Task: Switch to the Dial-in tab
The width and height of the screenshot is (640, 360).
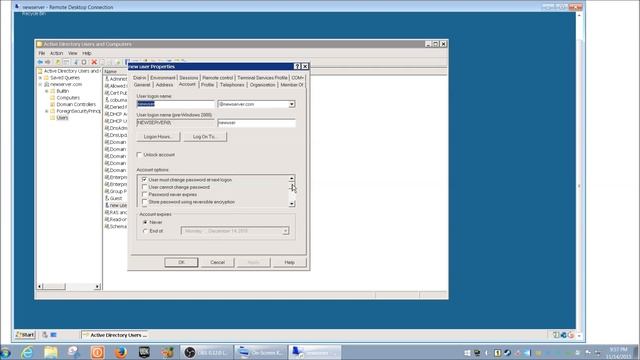Action: (x=140, y=78)
